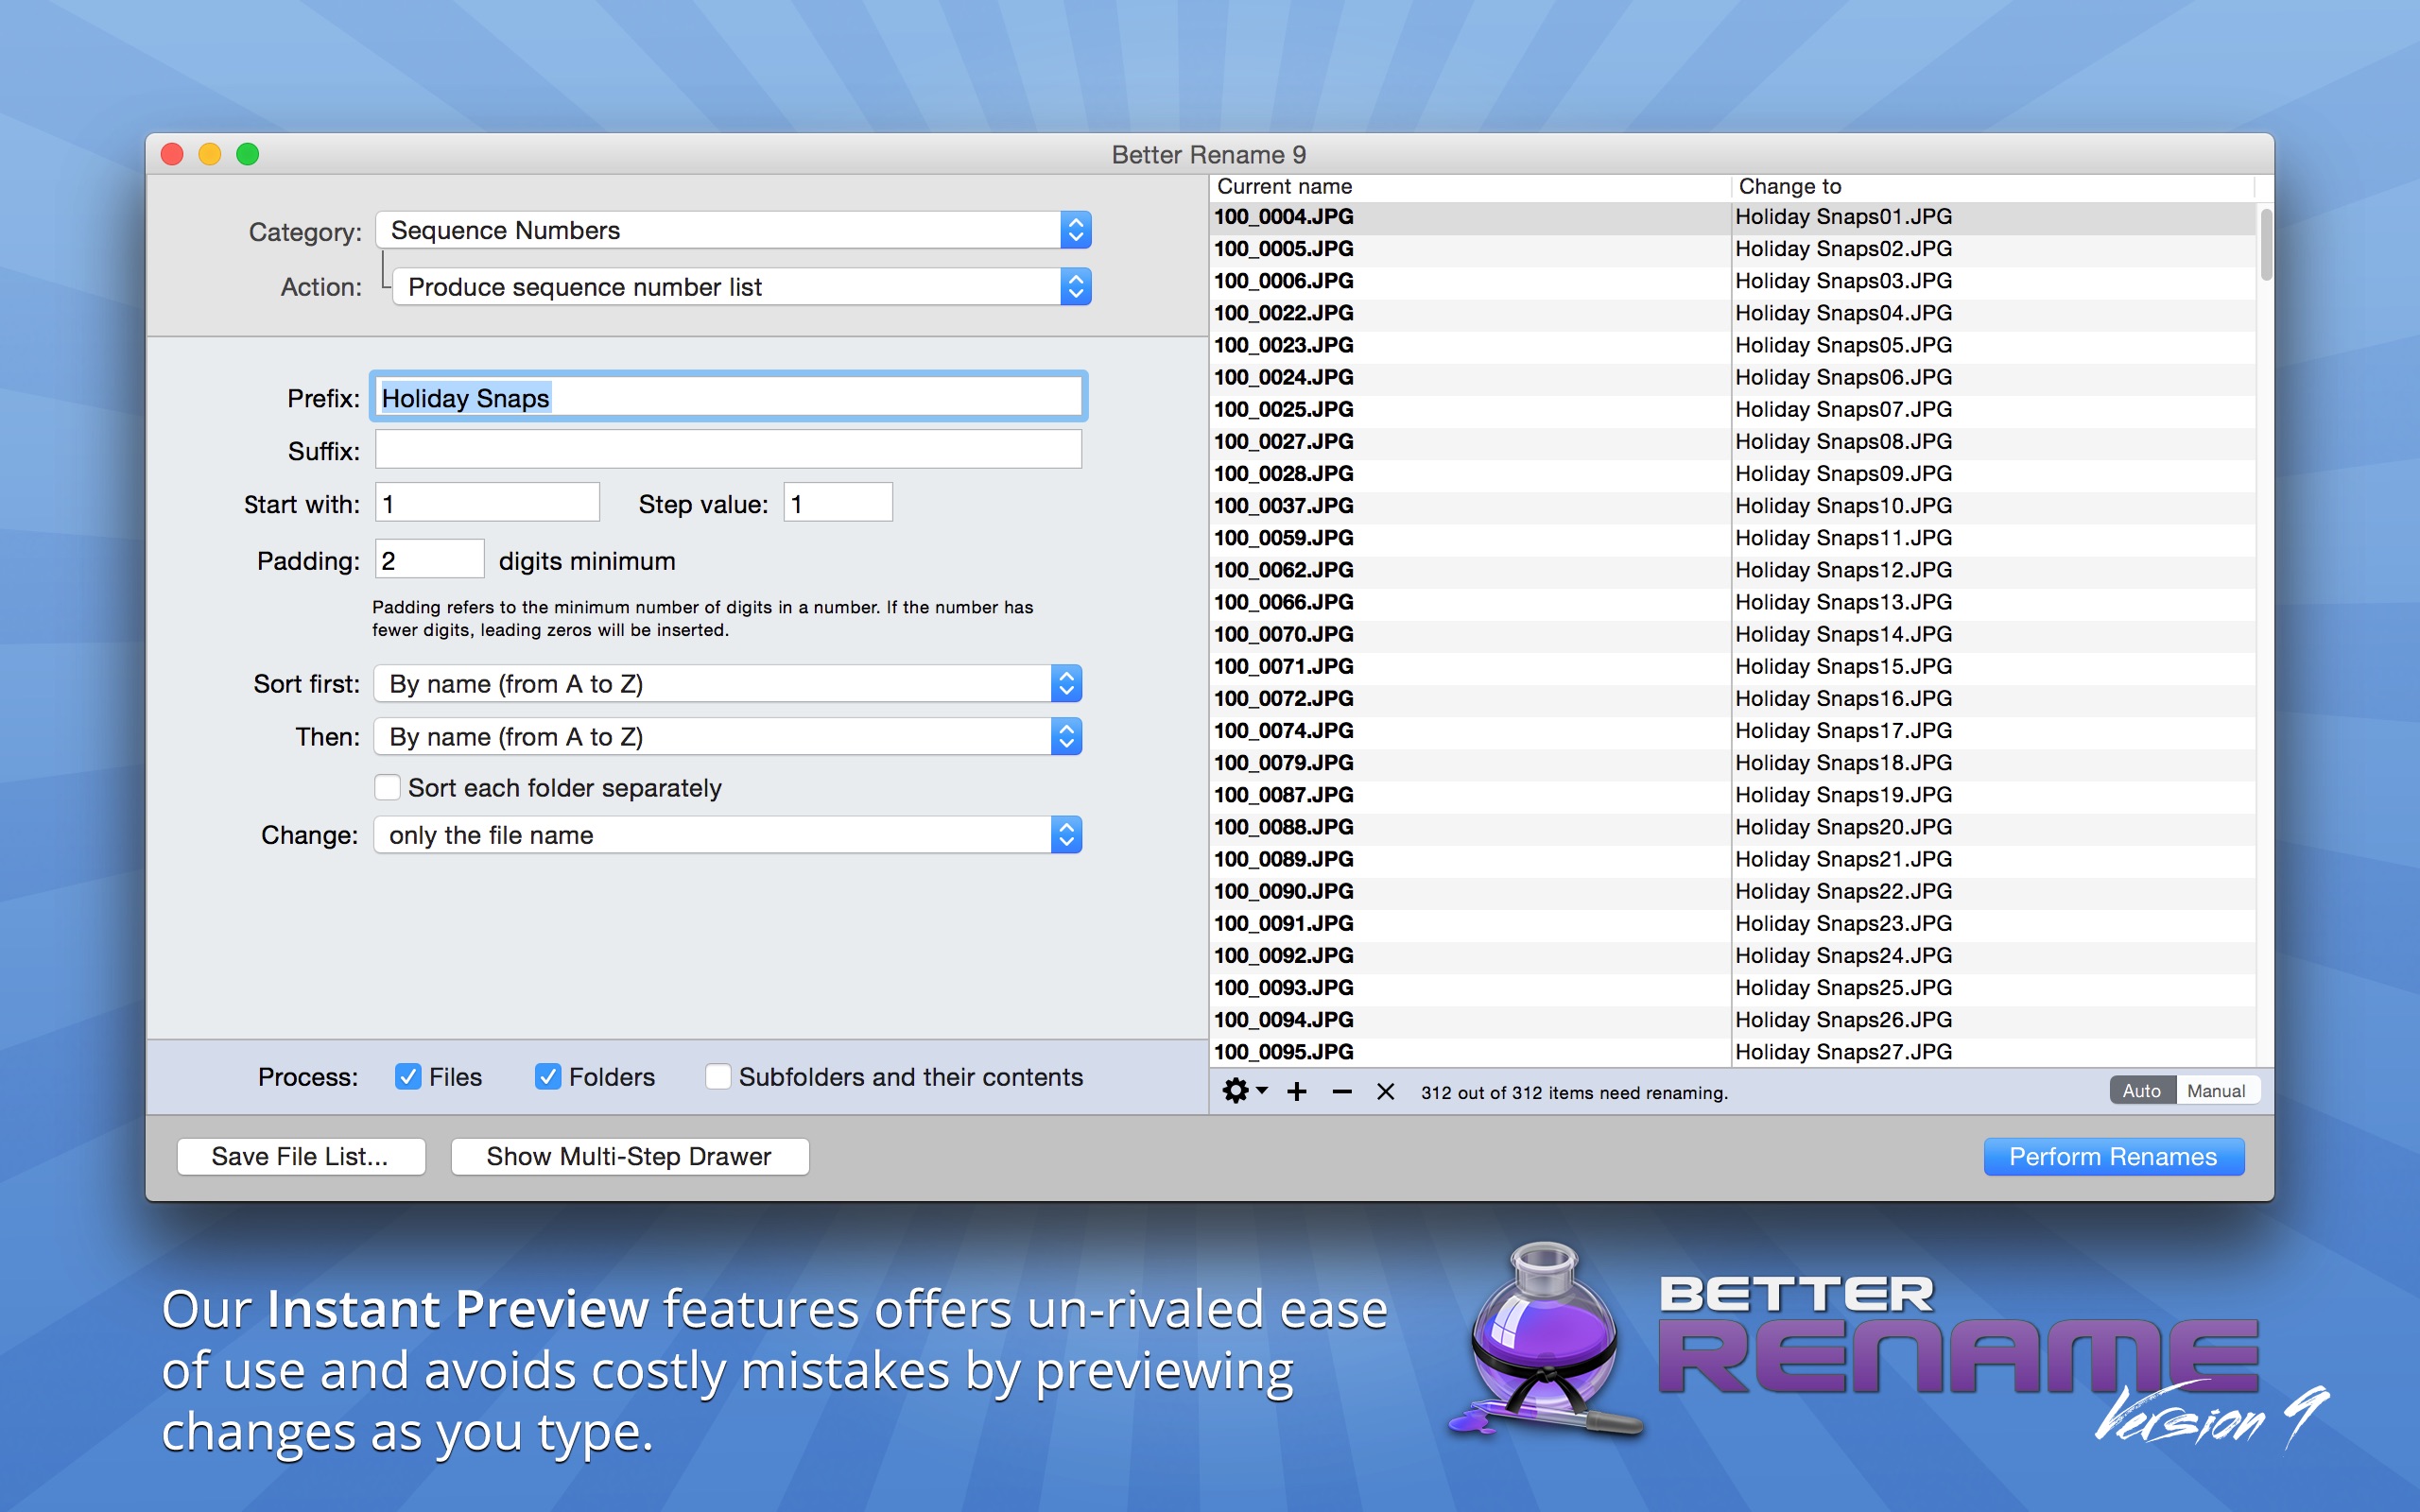
Task: Select row 100_0023.JPG
Action: pos(1733,345)
